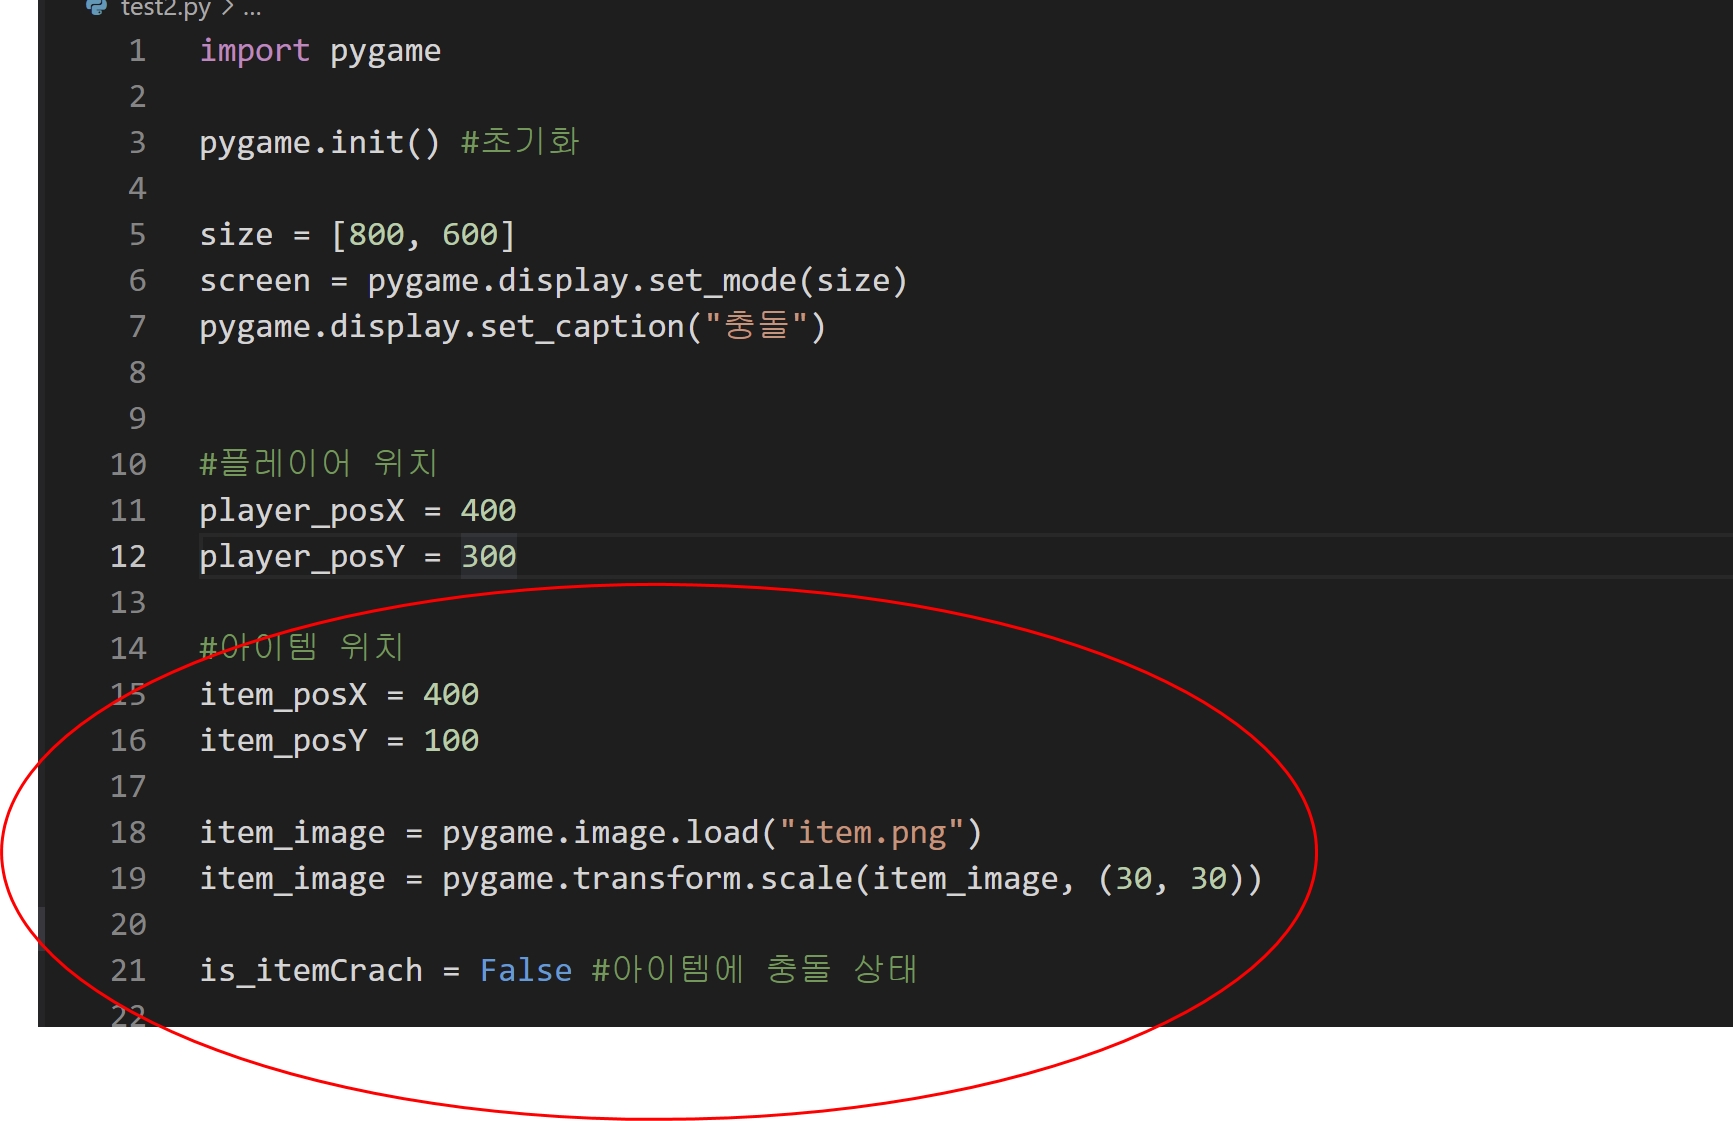Click the 'import' keyword on line 1
The height and width of the screenshot is (1121, 1733).
[254, 51]
